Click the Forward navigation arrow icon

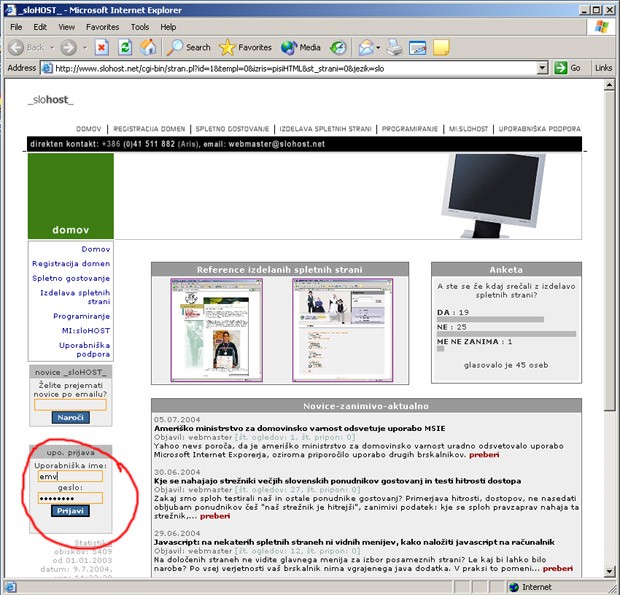[x=68, y=48]
